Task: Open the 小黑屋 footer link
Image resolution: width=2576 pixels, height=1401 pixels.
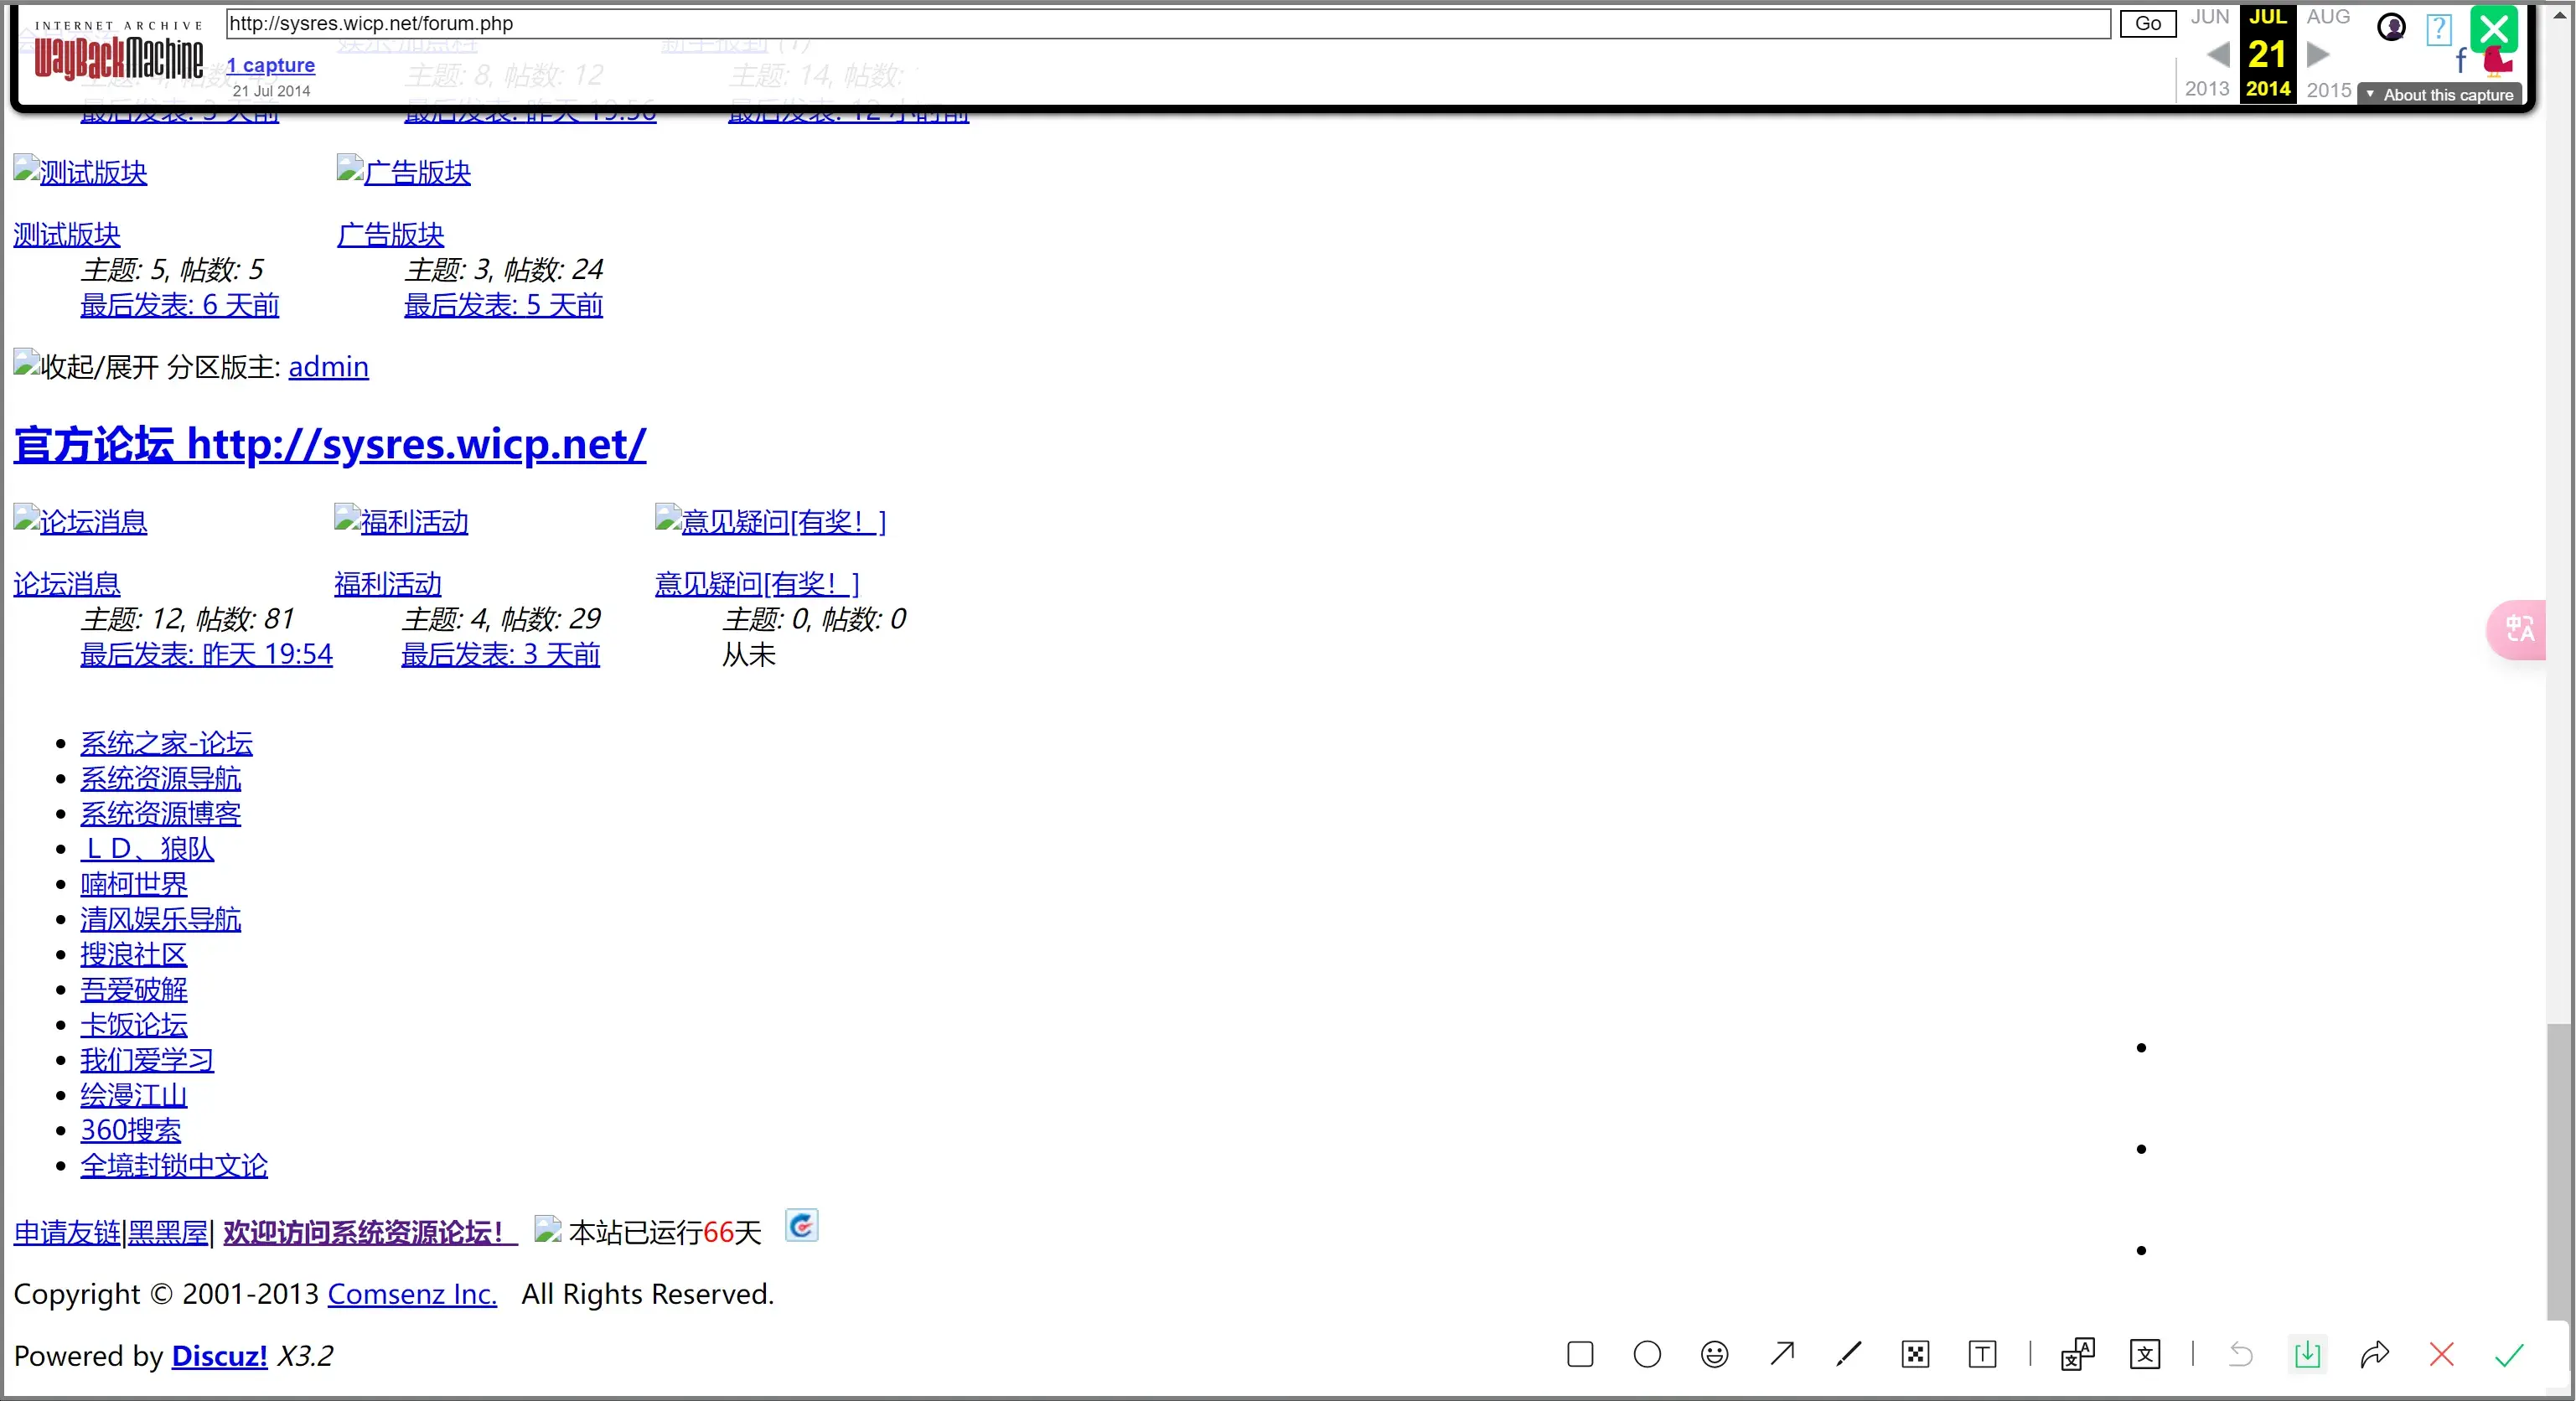Action: coord(167,1232)
